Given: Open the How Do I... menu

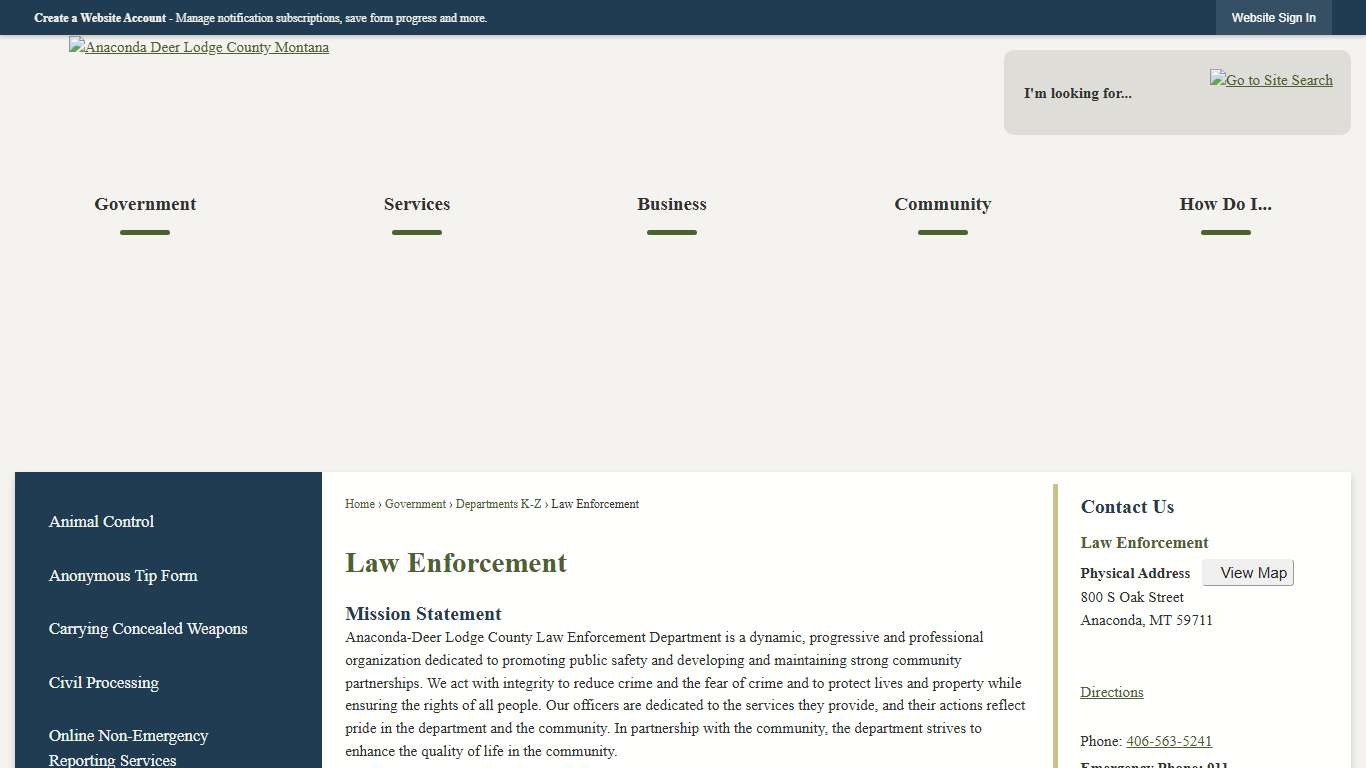Looking at the screenshot, I should (1225, 204).
